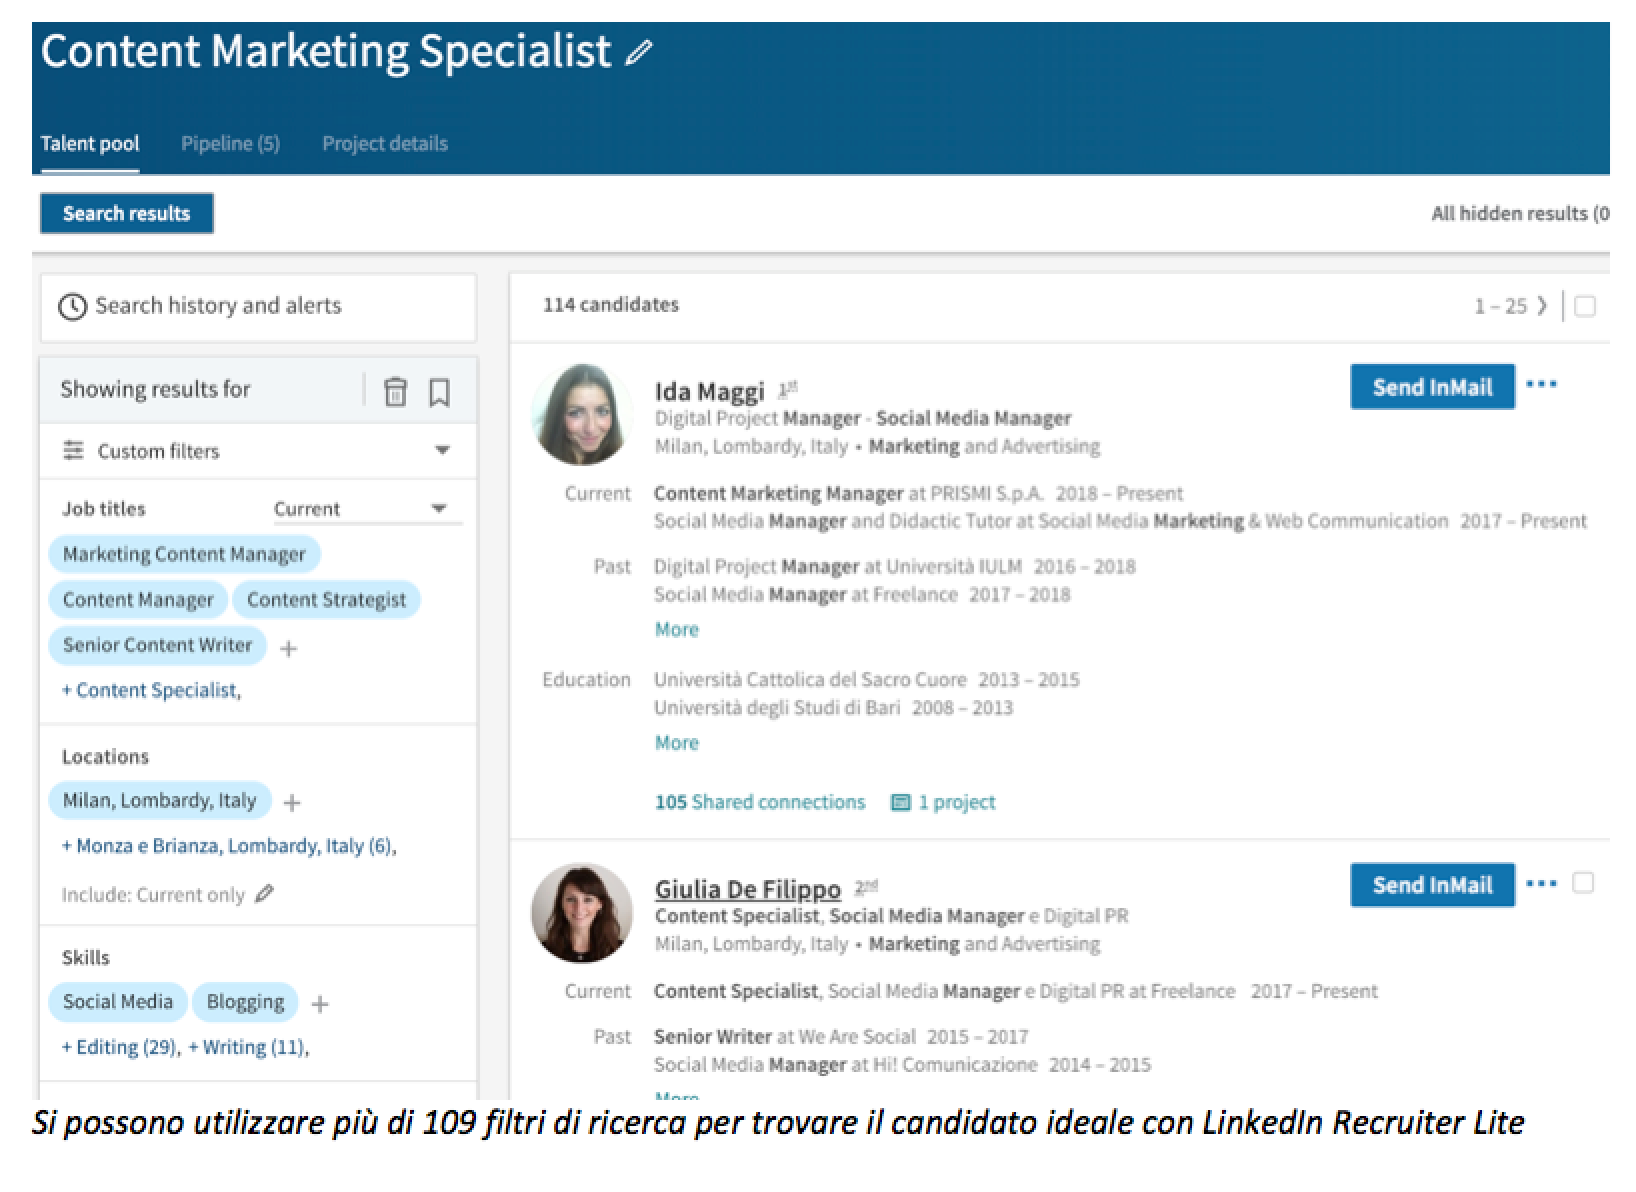Tick the select-all candidates checkbox
1636x1192 pixels.
(1584, 306)
